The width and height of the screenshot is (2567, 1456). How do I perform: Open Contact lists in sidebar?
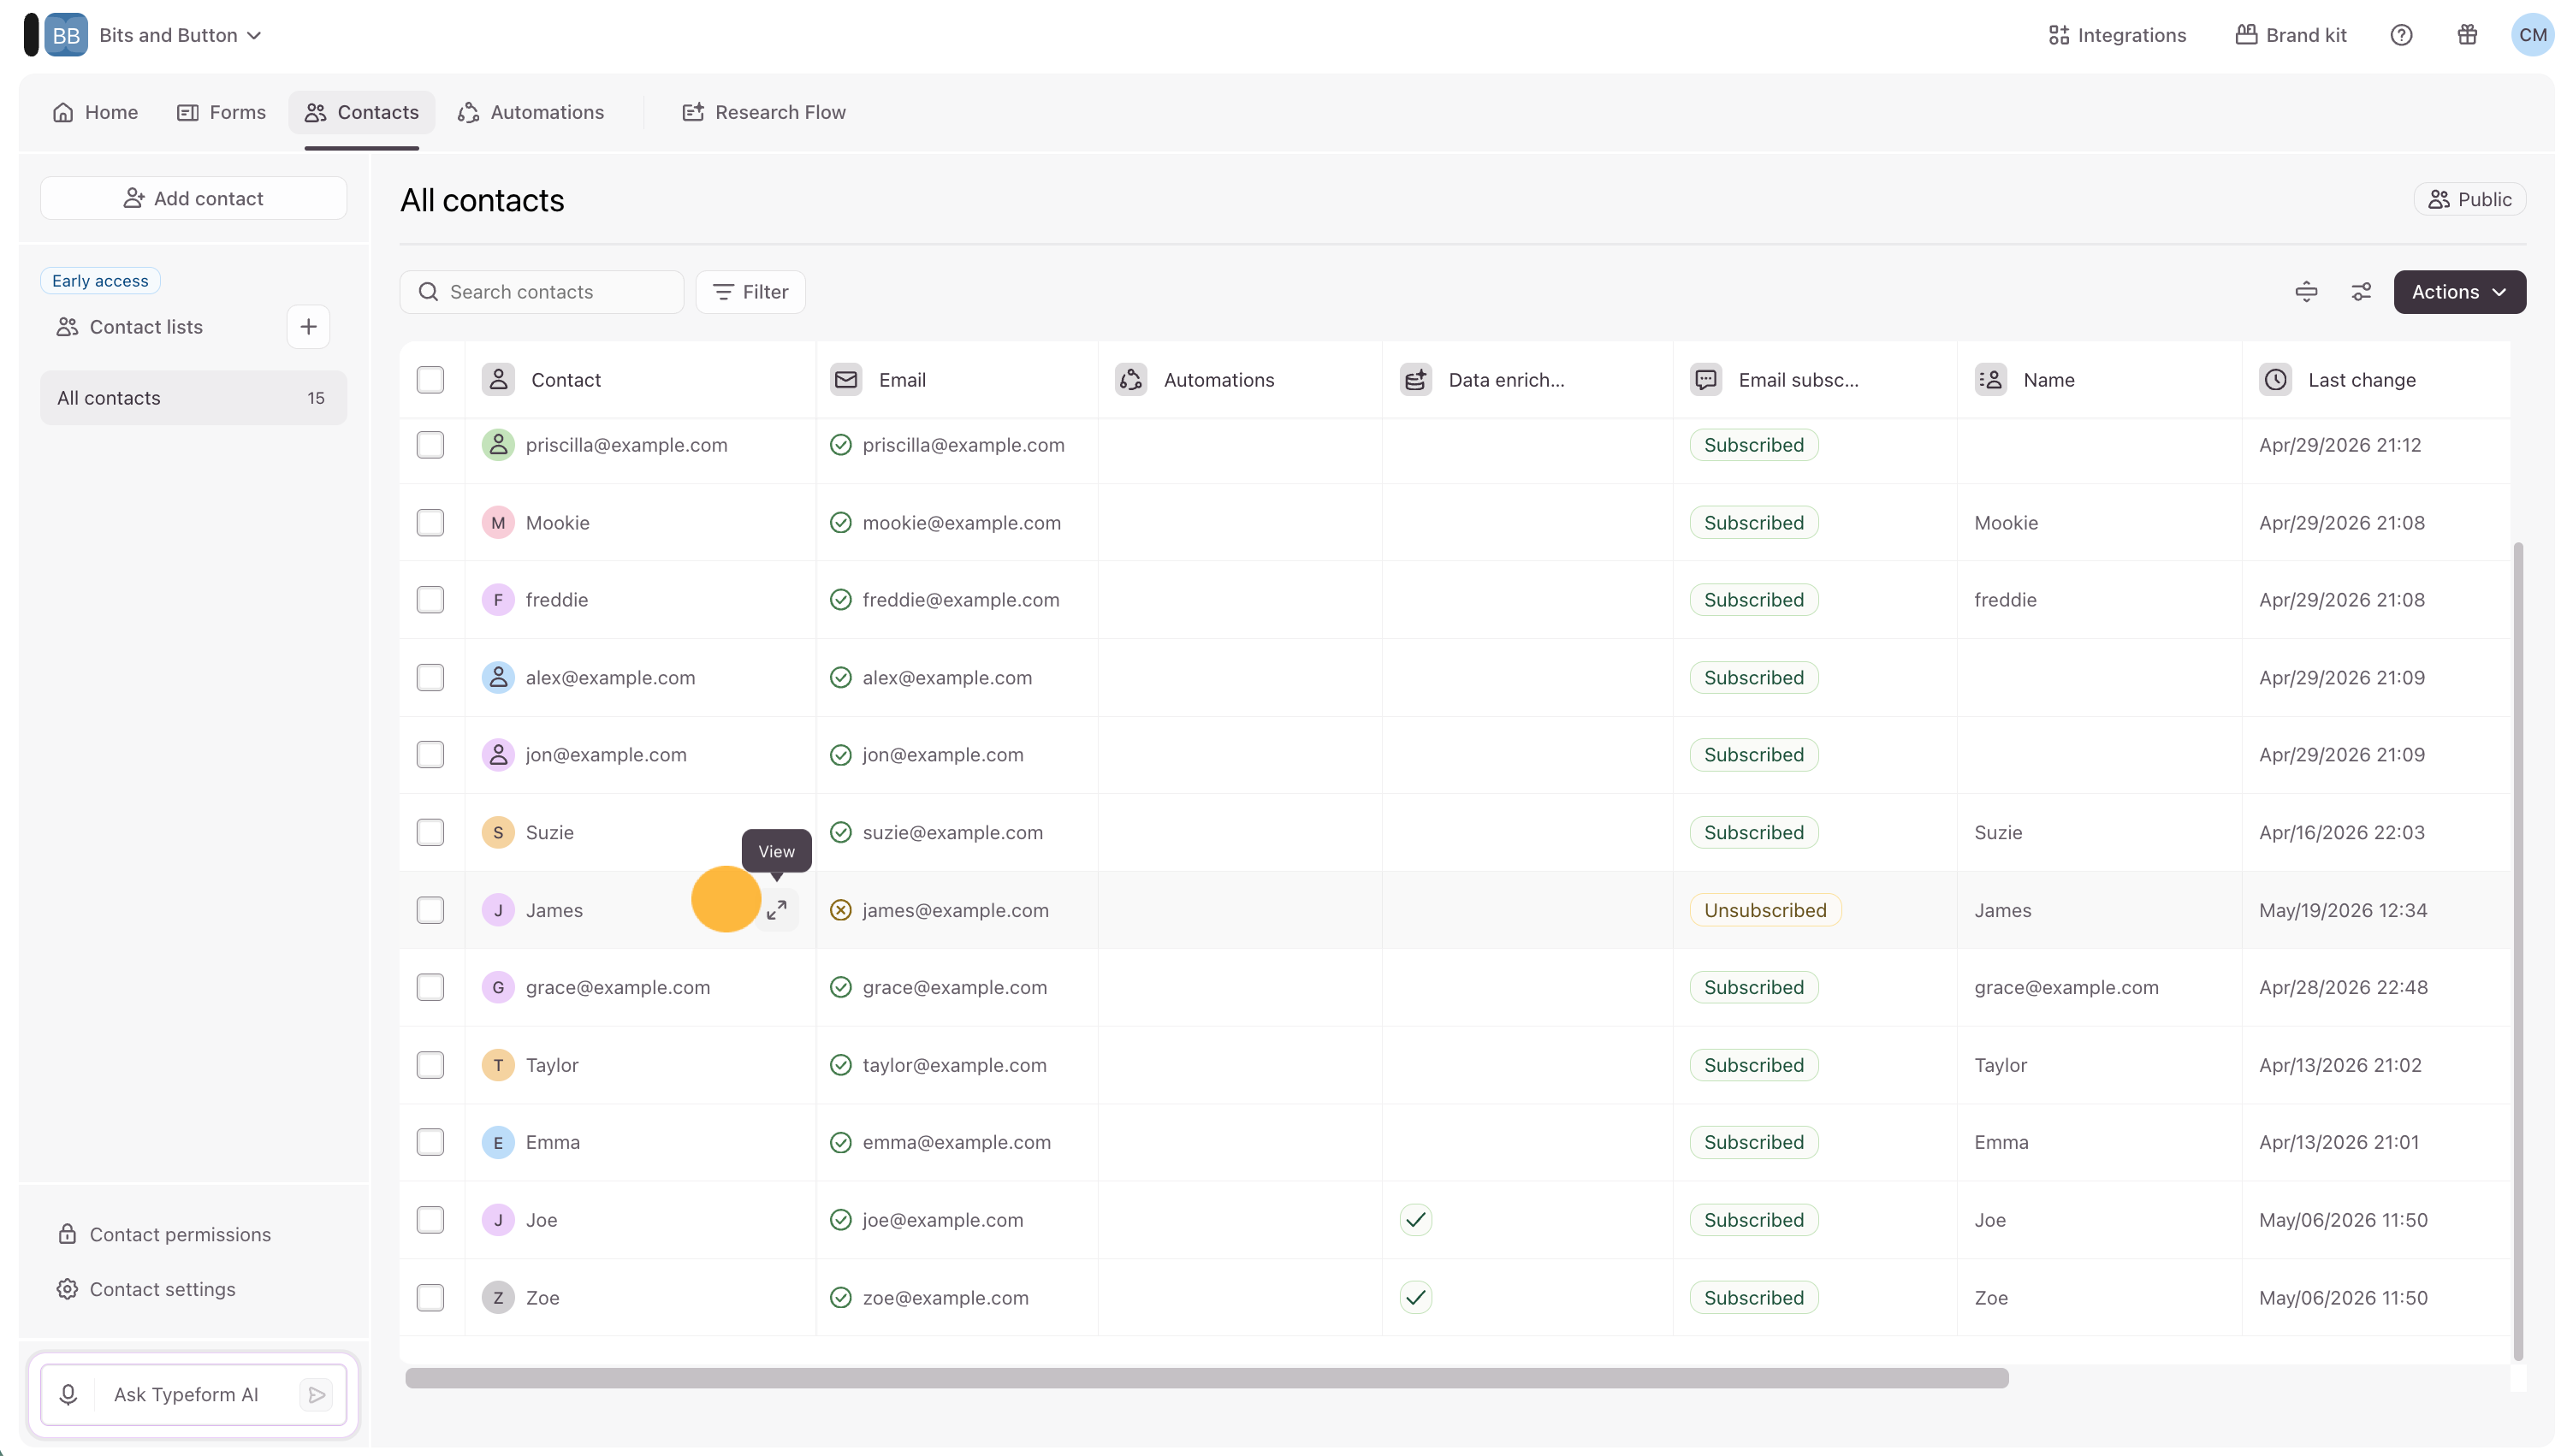point(130,327)
